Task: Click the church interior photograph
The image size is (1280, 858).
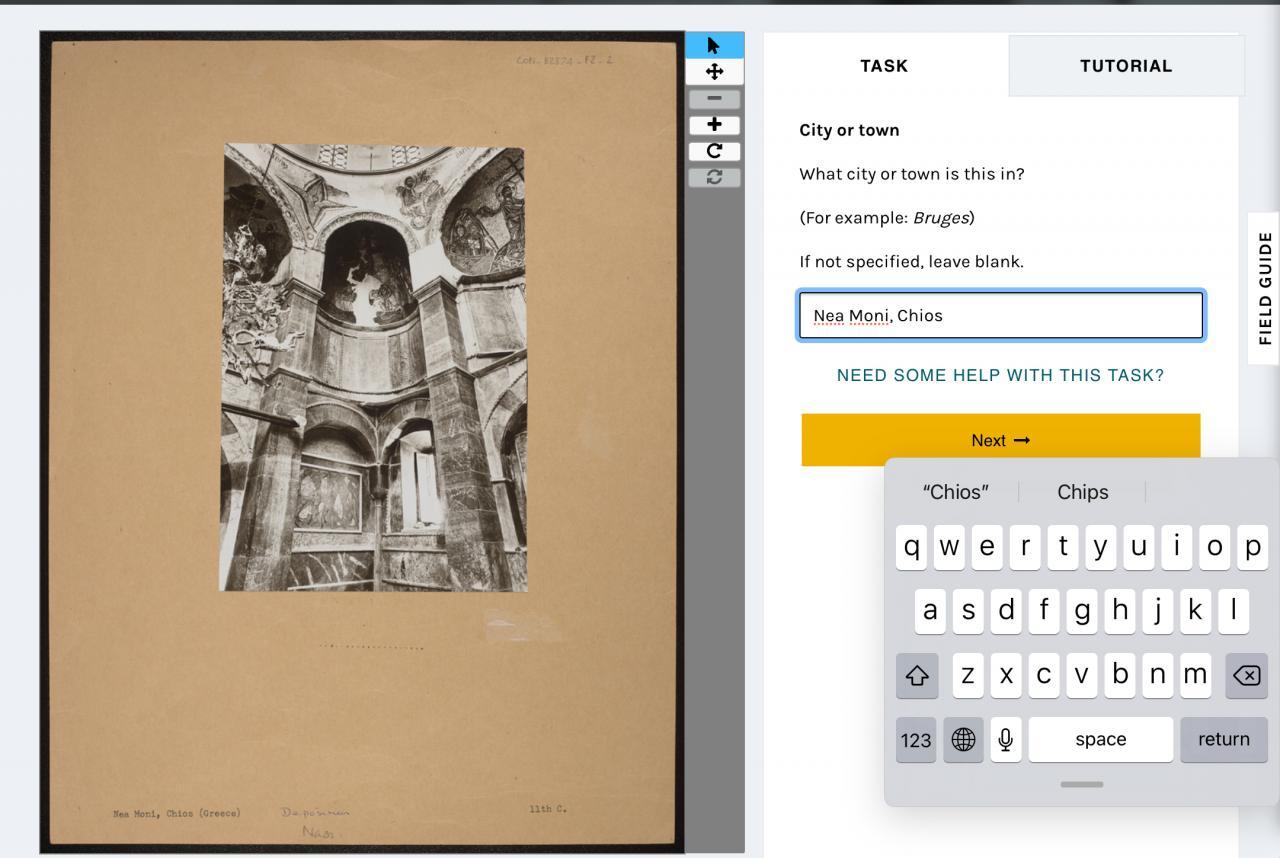Action: 373,368
